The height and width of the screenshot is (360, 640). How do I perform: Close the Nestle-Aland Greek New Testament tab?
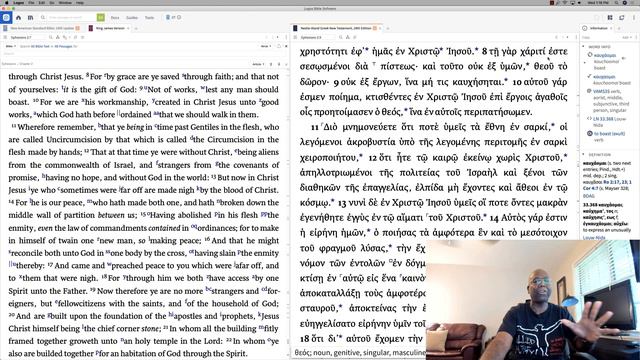point(380,28)
